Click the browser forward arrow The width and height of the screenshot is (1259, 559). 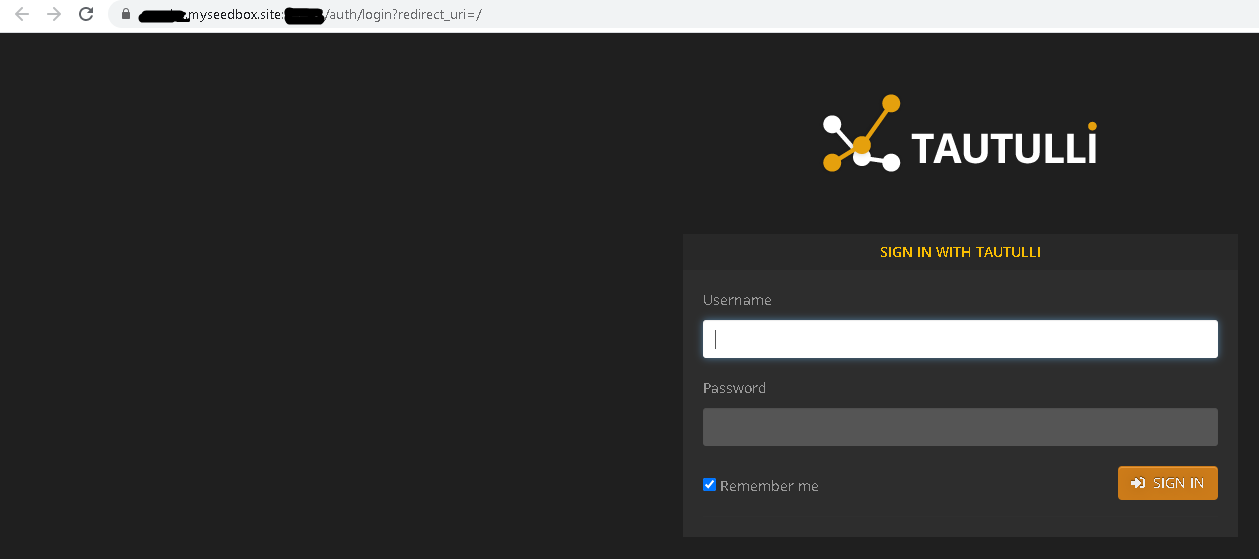pos(54,14)
